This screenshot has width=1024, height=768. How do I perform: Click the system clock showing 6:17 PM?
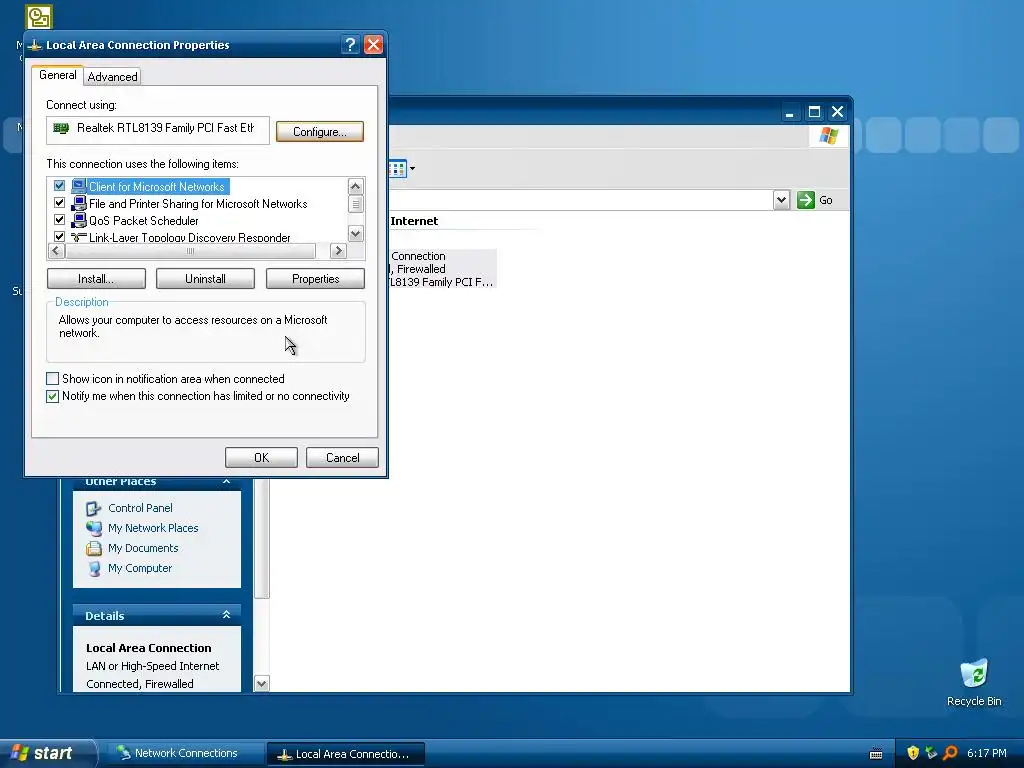coord(986,754)
